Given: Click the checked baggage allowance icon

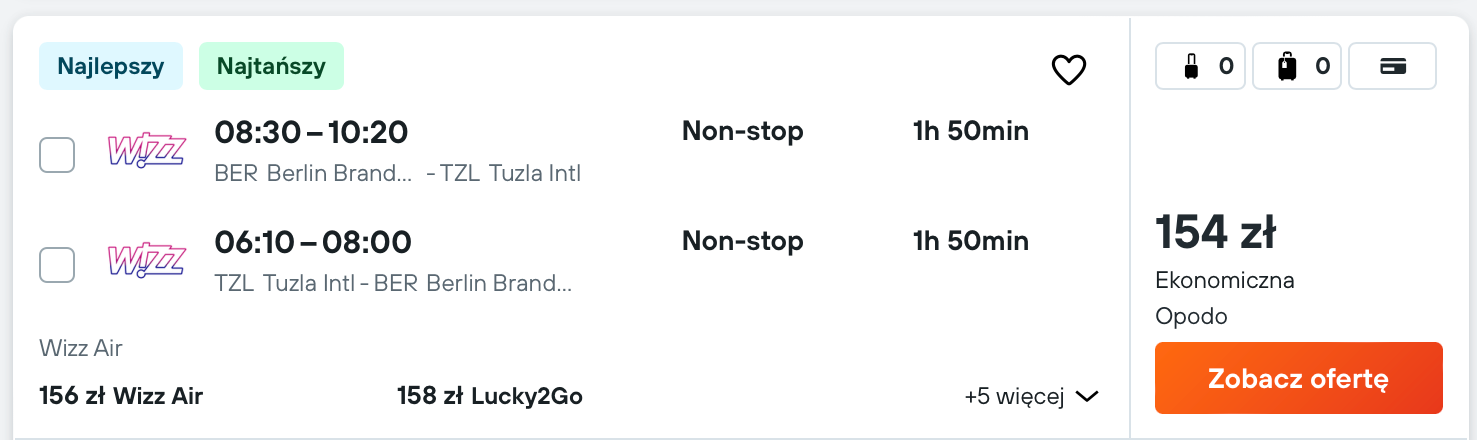Looking at the screenshot, I should [x=1287, y=67].
